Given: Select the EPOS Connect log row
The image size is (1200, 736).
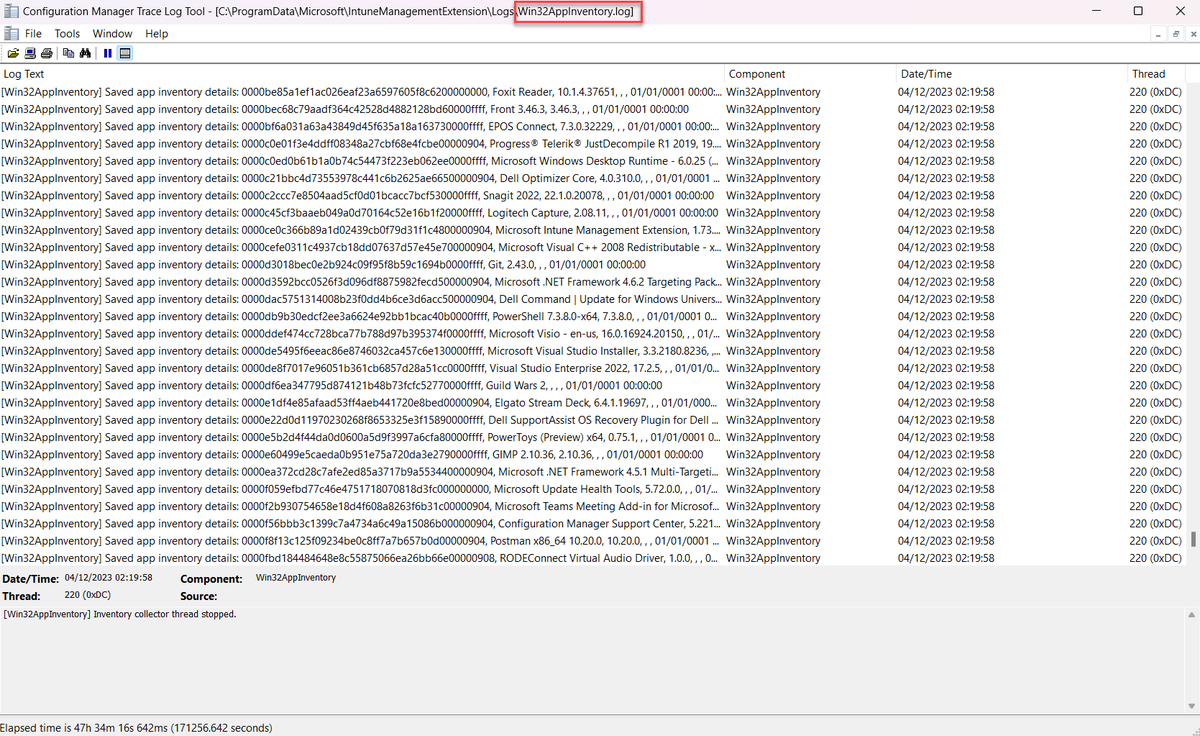Looking at the screenshot, I should pyautogui.click(x=594, y=126).
